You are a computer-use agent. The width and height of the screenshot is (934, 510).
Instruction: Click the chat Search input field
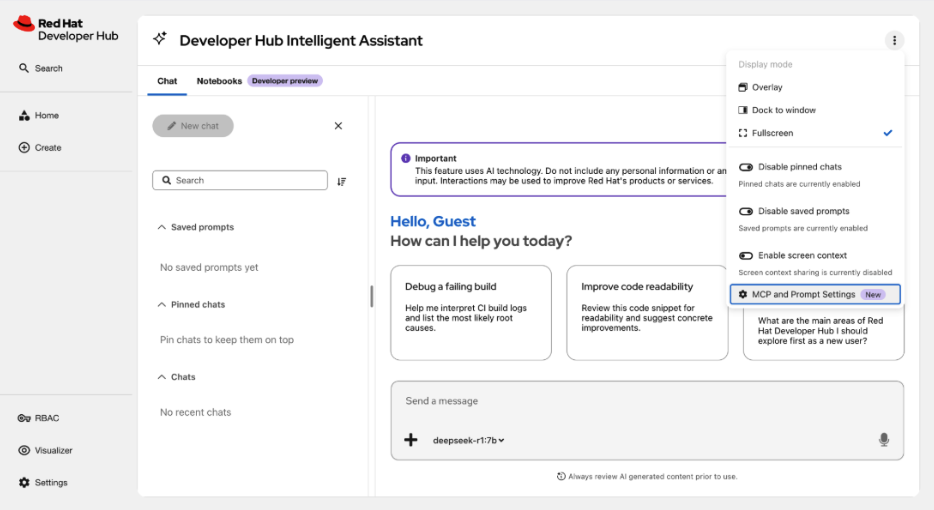tap(240, 180)
